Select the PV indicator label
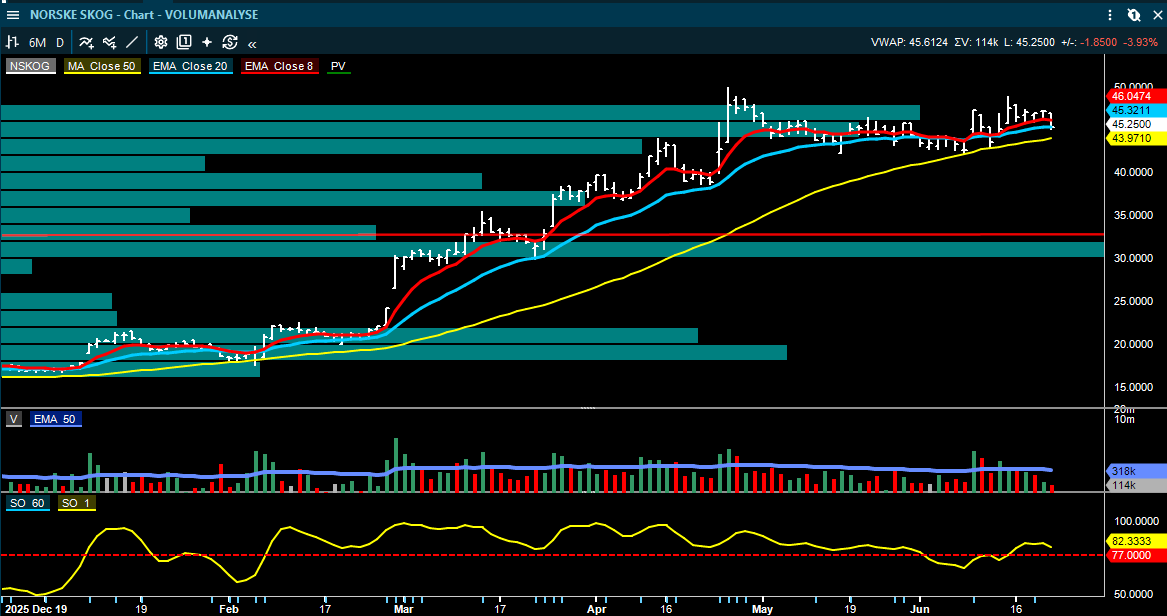 [338, 66]
